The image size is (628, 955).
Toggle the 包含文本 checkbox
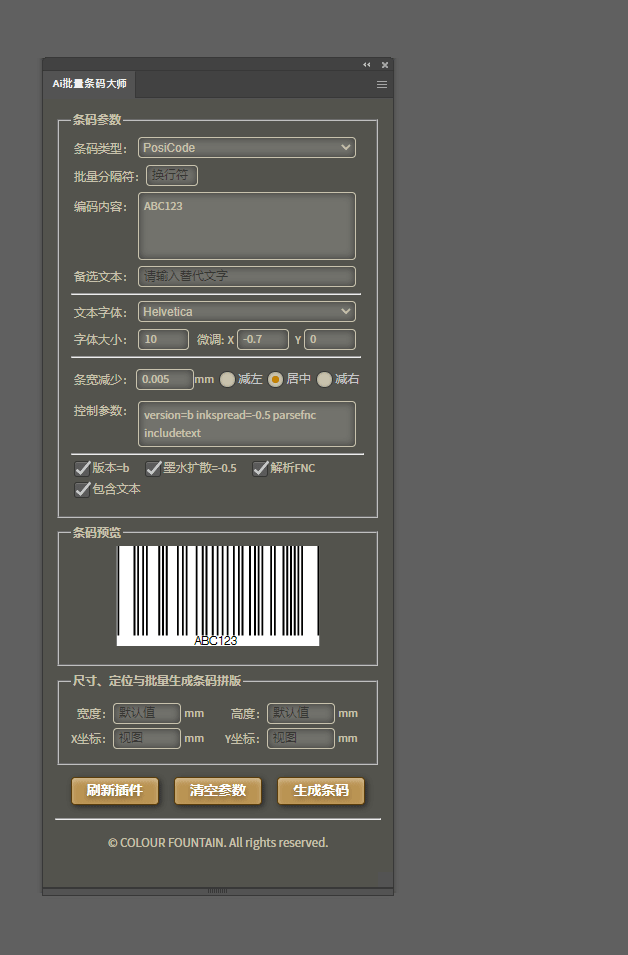pyautogui.click(x=82, y=489)
